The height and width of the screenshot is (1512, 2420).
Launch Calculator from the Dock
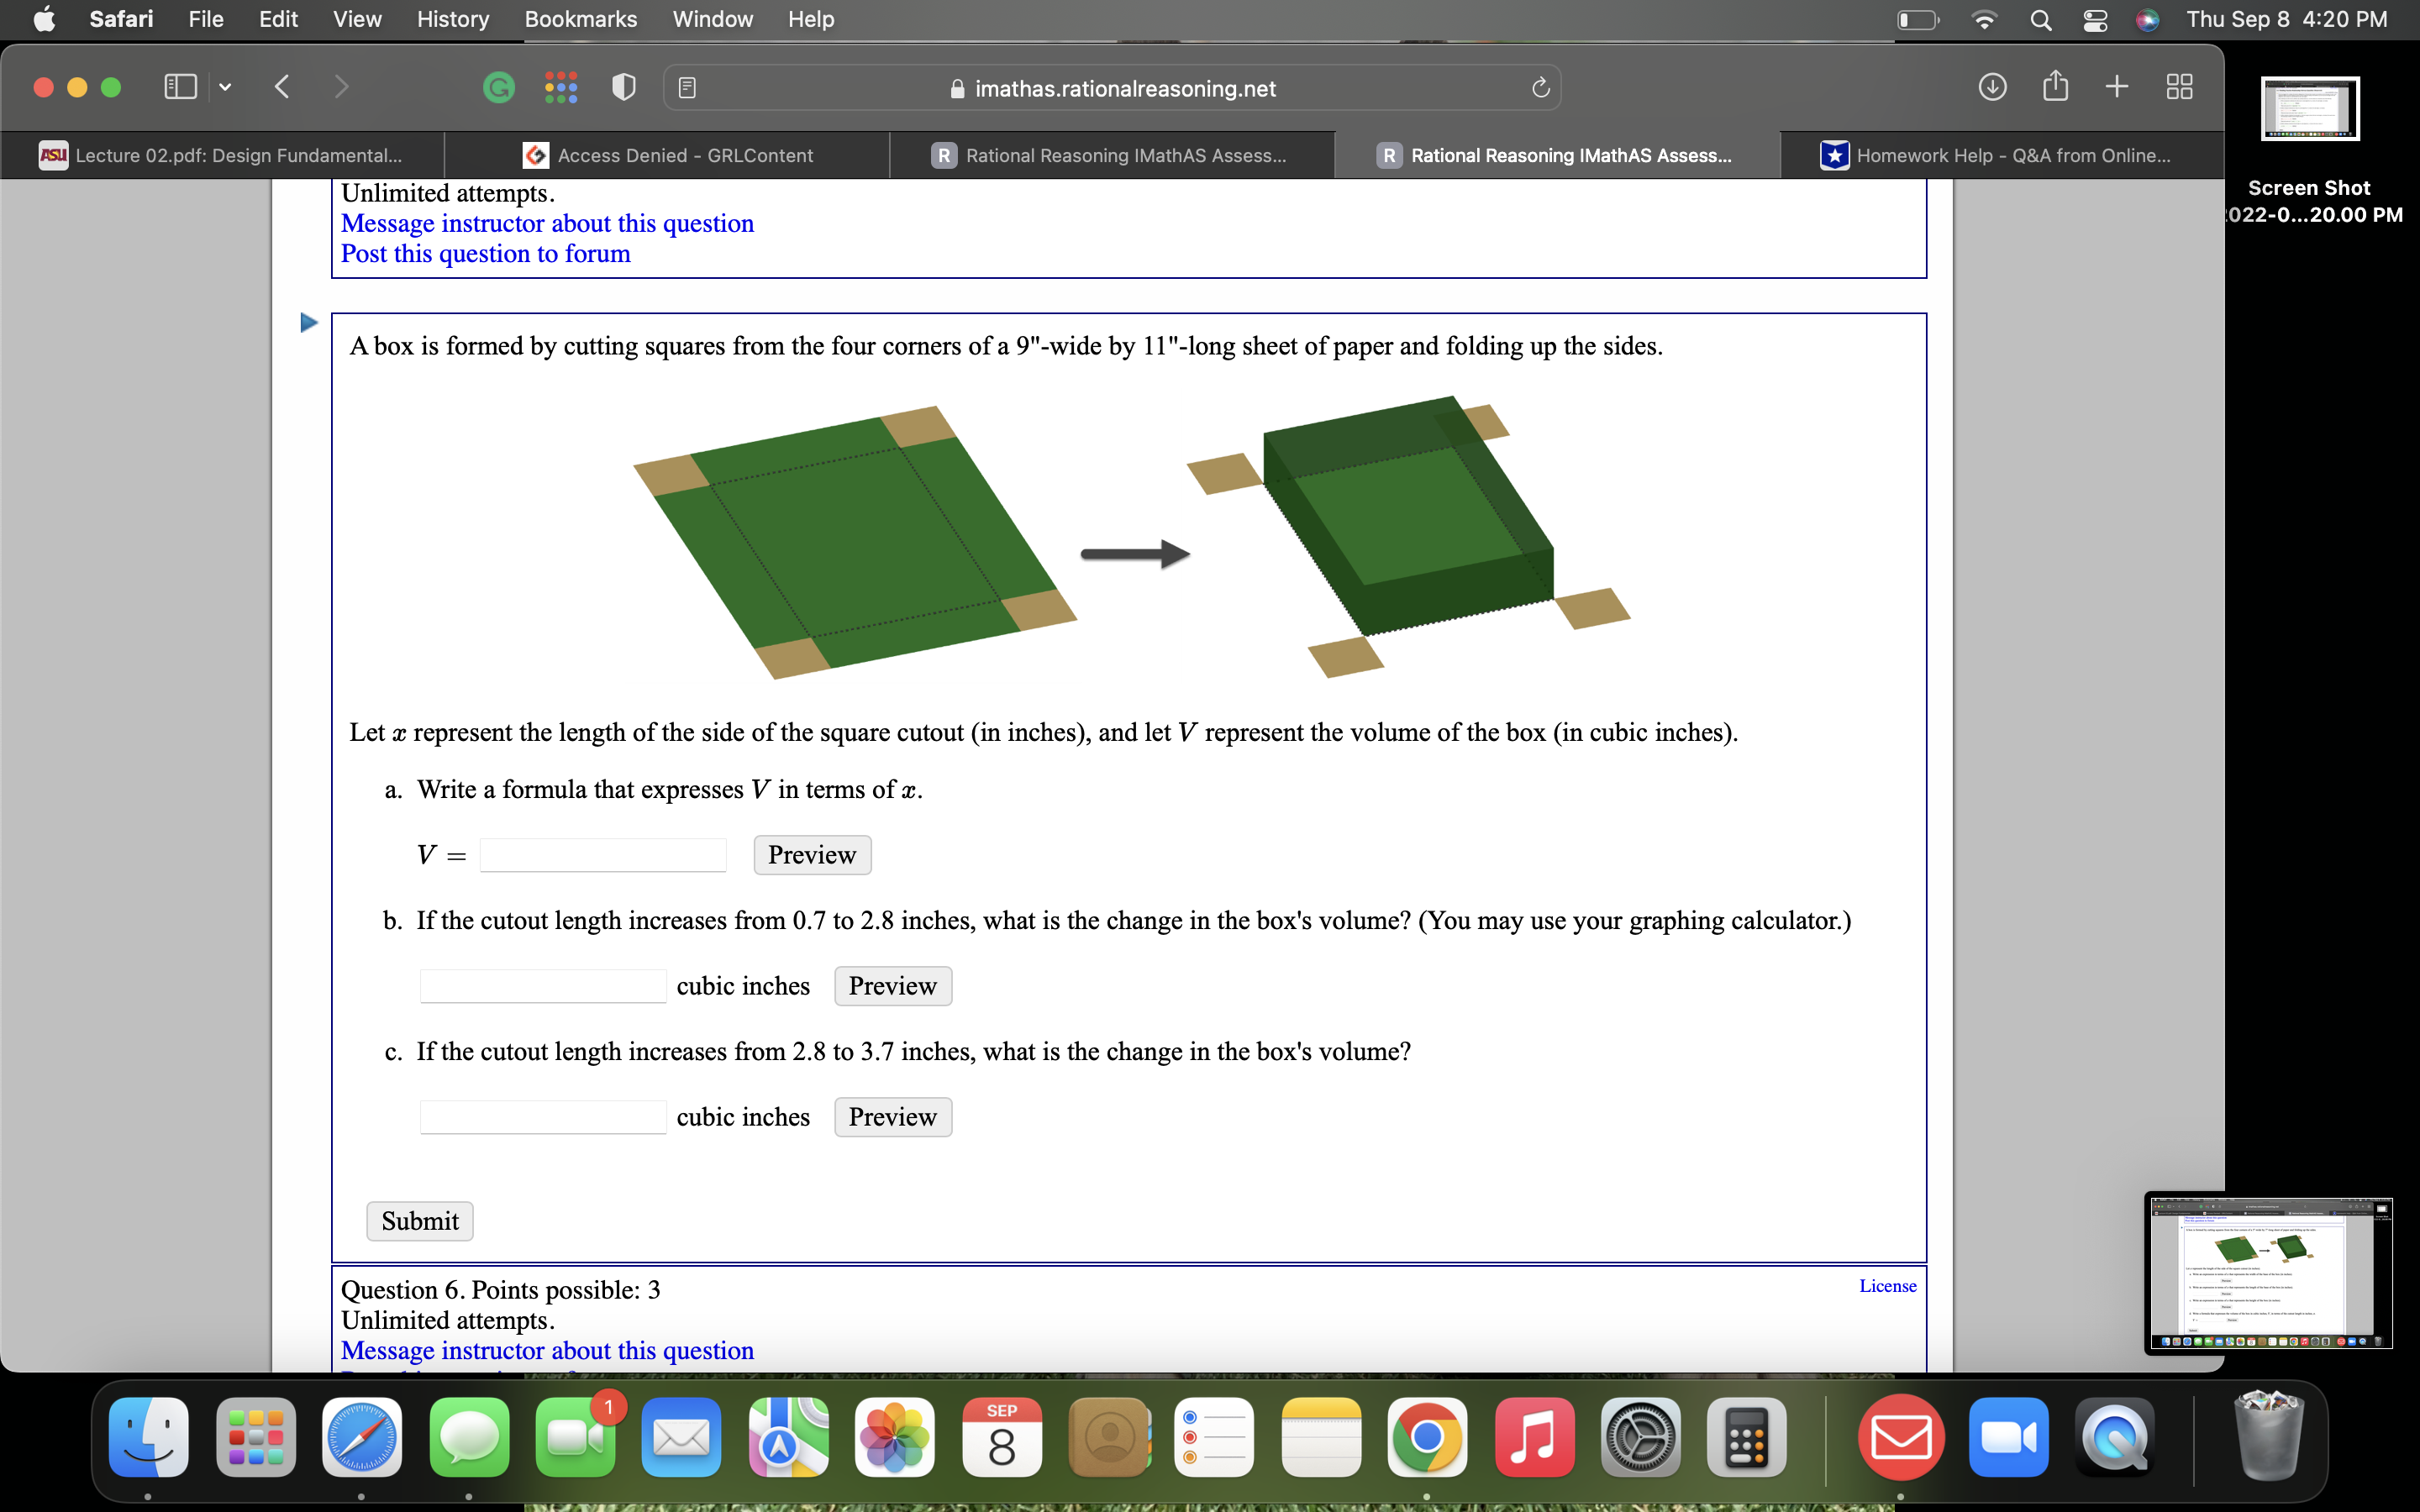tap(1748, 1437)
